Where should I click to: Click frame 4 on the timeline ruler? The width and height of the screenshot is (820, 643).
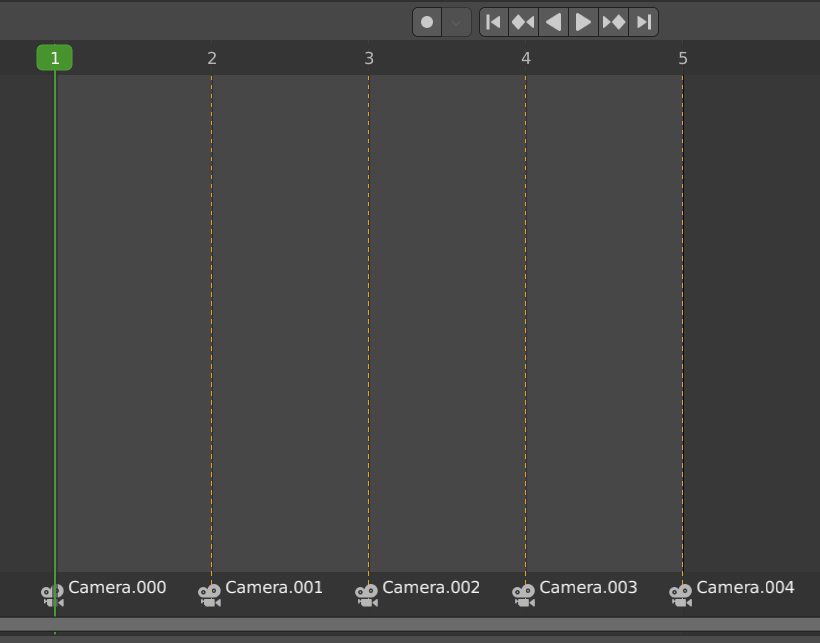(x=526, y=57)
